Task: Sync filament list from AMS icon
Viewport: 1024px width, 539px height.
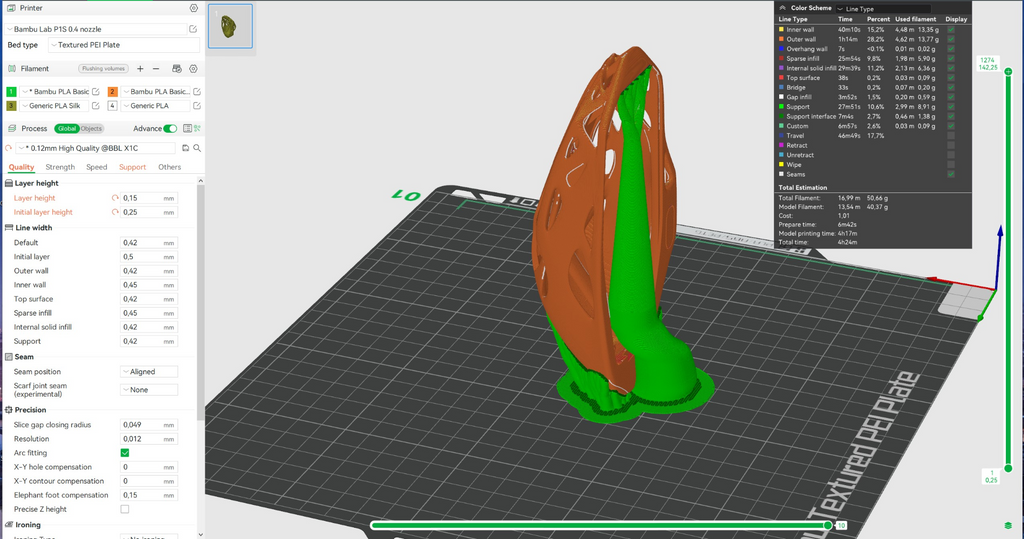Action: 176,69
